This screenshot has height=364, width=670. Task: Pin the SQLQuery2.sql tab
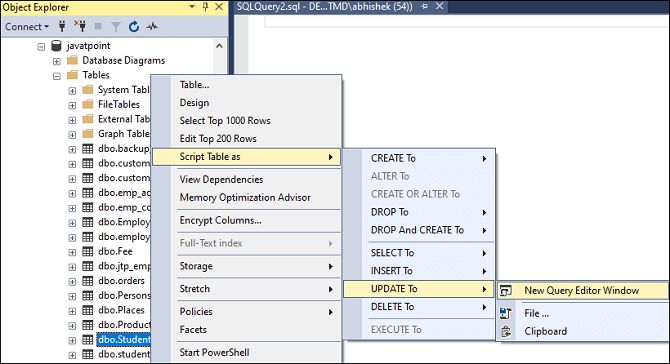pyautogui.click(x=425, y=6)
